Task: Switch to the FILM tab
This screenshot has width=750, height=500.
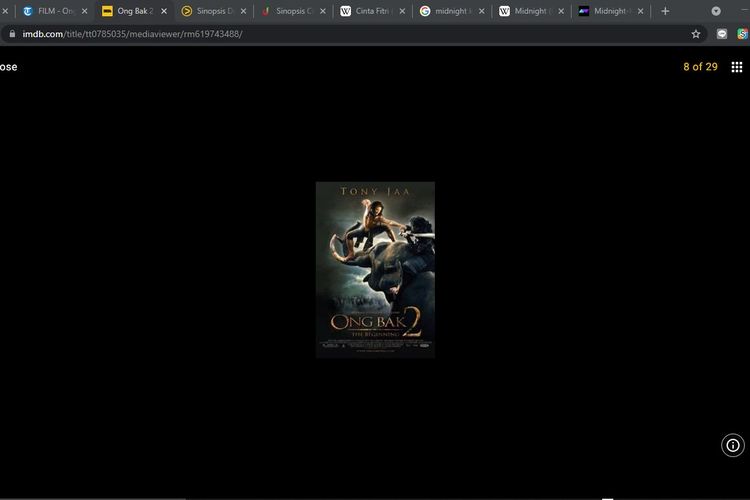Action: click(x=52, y=11)
